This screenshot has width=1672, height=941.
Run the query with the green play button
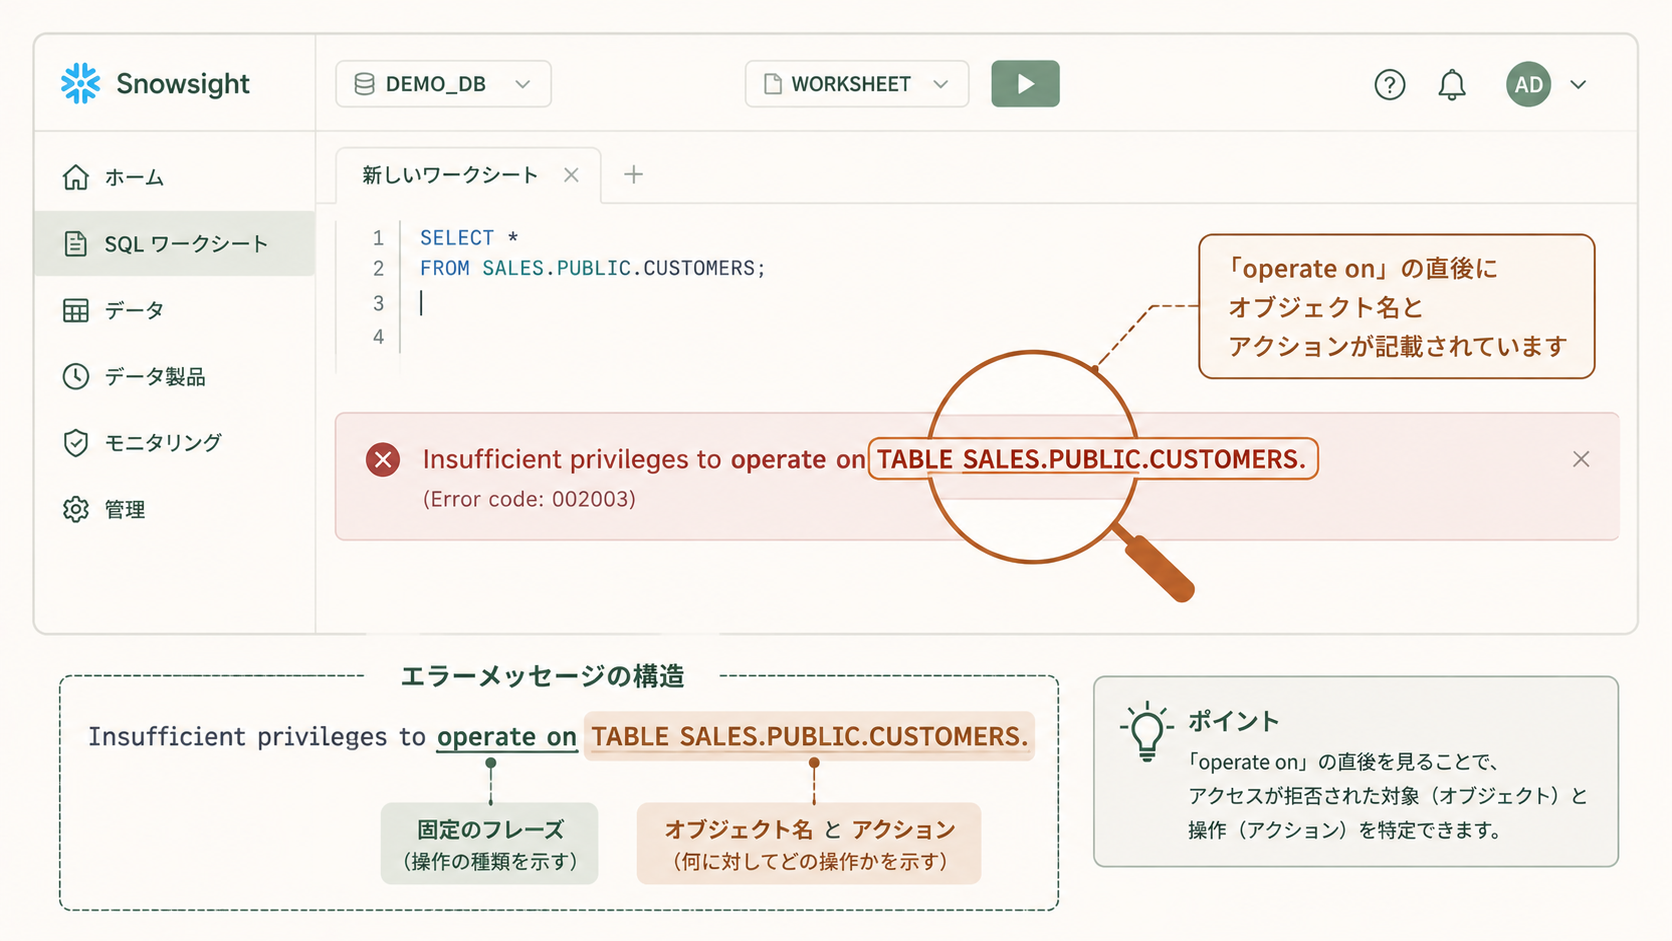pyautogui.click(x=1025, y=84)
